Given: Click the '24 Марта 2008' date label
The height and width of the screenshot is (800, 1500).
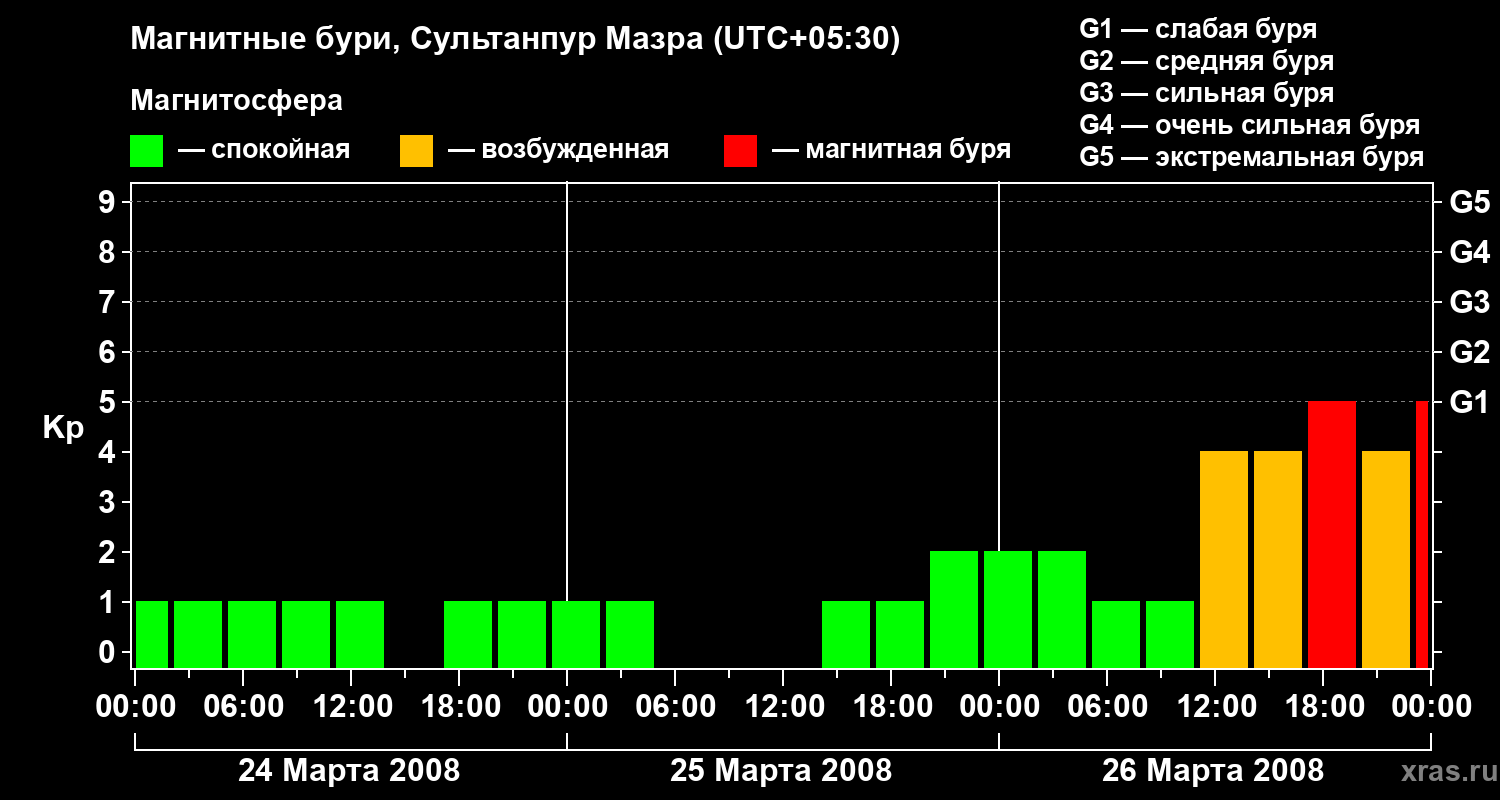Looking at the screenshot, I should pyautogui.click(x=349, y=771).
